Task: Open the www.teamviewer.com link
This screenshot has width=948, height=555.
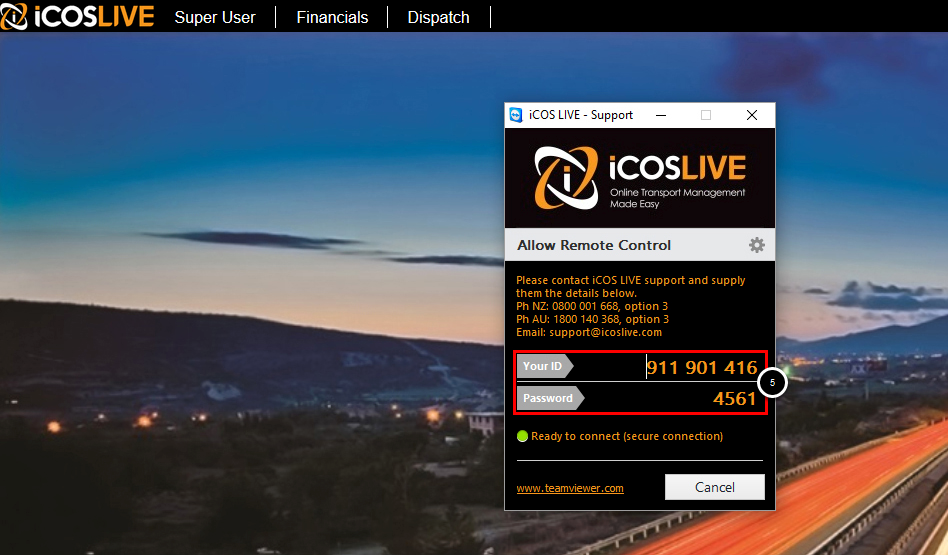Action: click(x=570, y=488)
